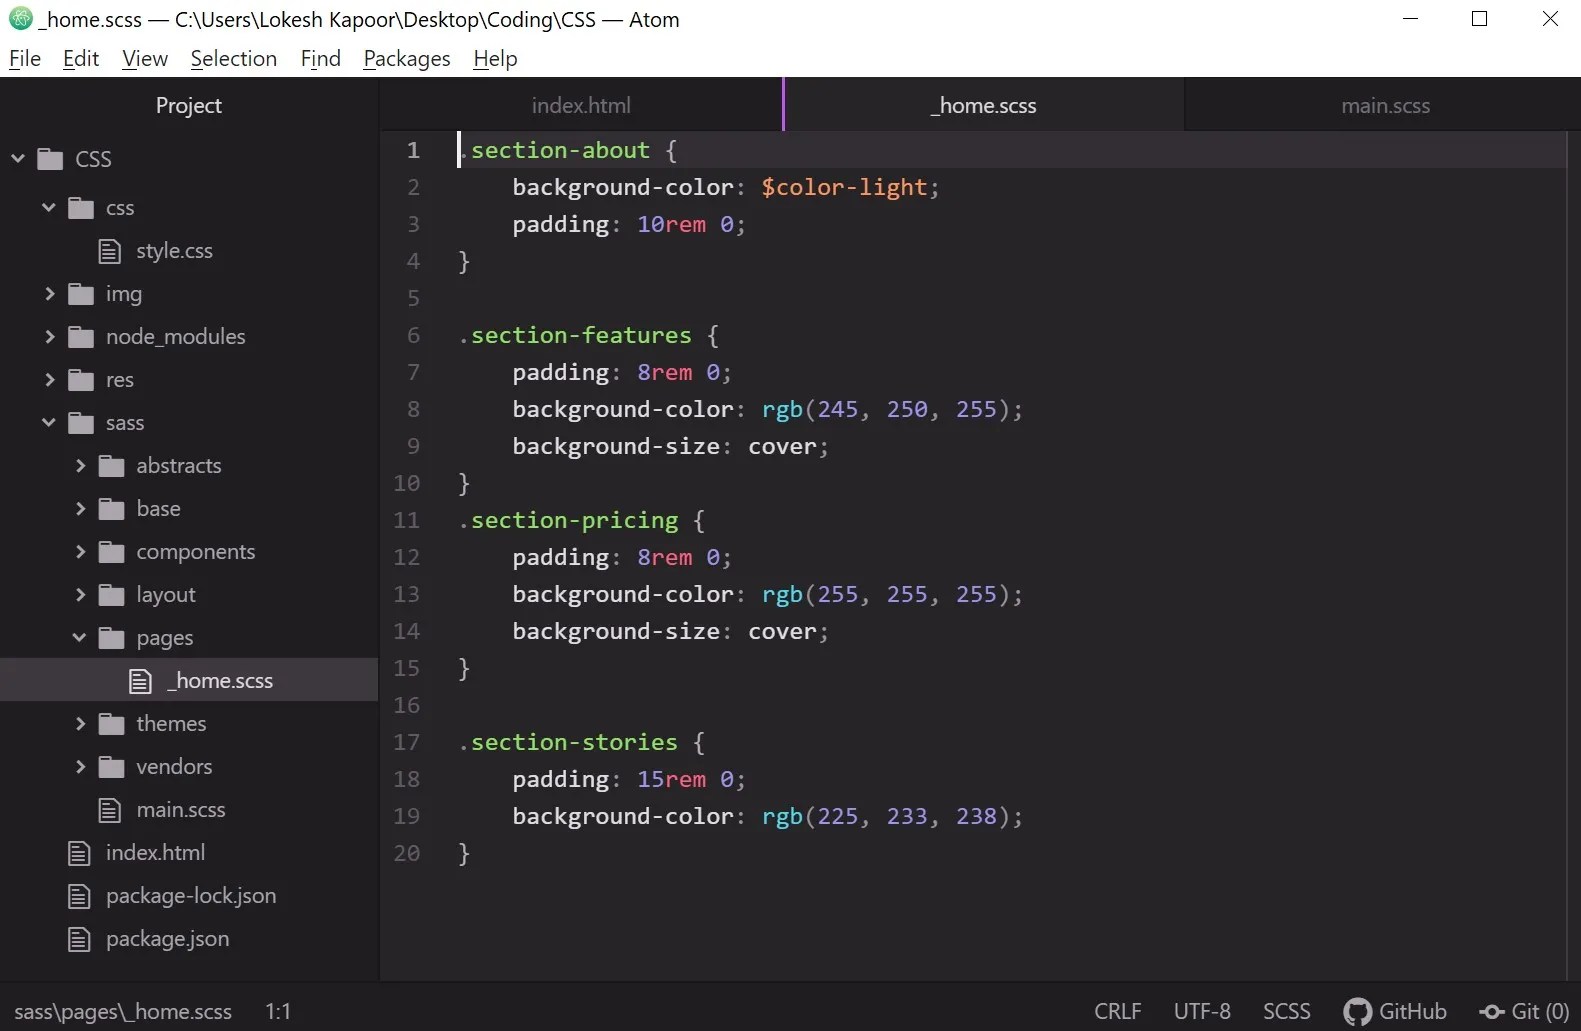Viewport: 1581px width, 1031px height.
Task: Open the Selection menu
Action: (x=234, y=59)
